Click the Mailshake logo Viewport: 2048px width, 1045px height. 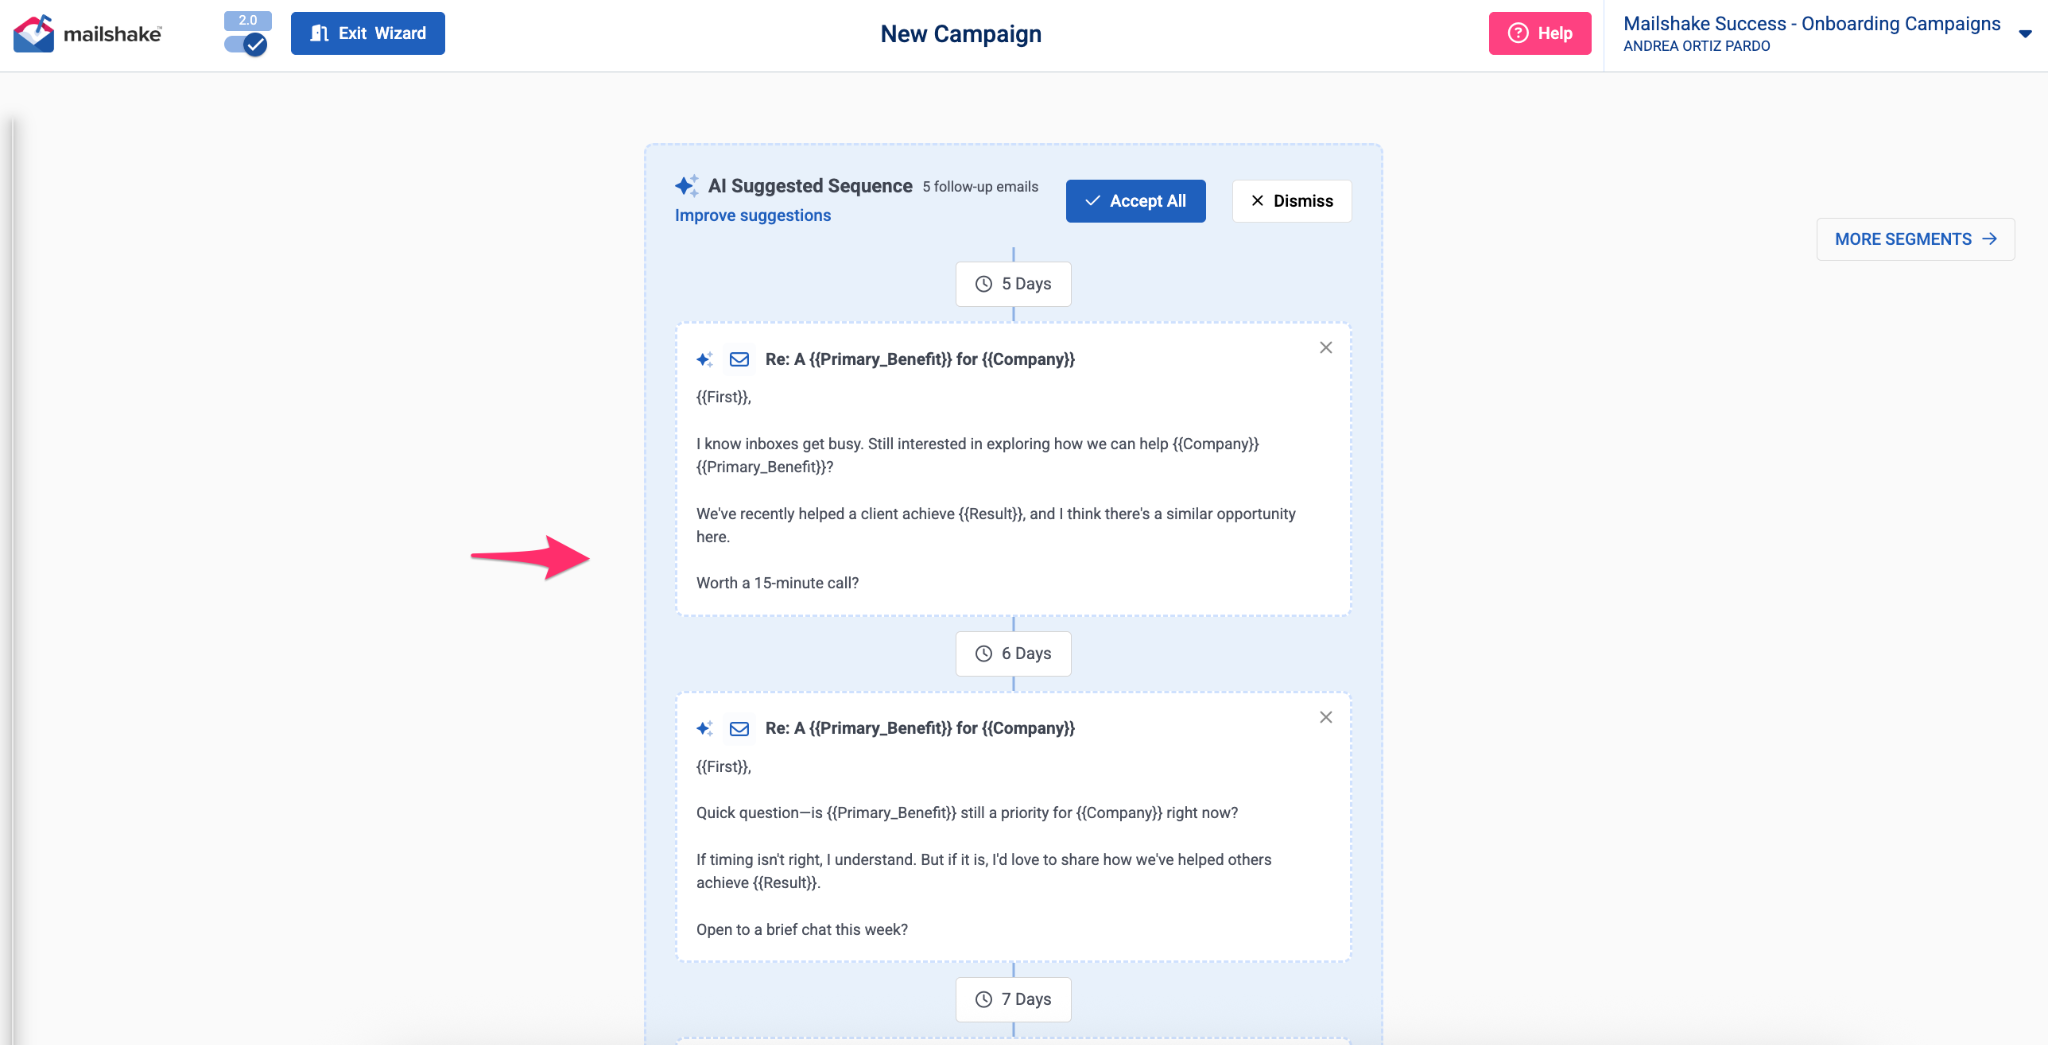tap(88, 34)
